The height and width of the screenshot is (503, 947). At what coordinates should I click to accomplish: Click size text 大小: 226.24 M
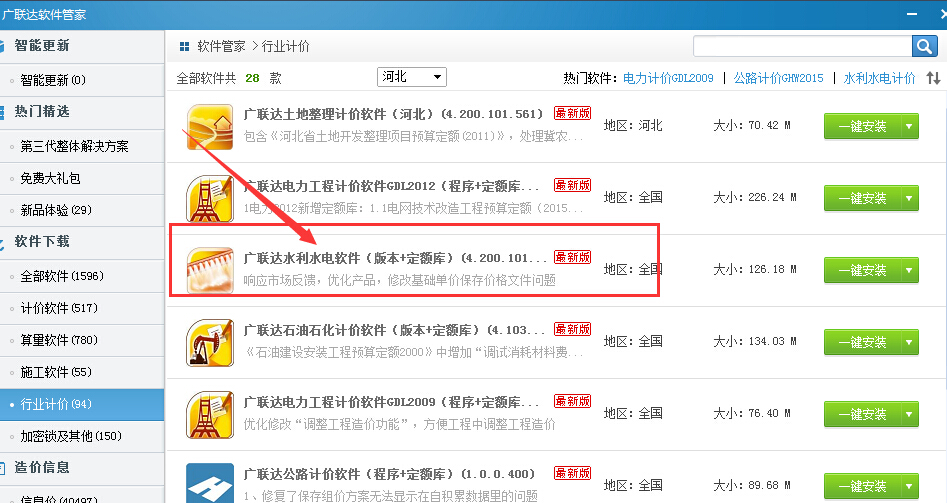pos(755,197)
